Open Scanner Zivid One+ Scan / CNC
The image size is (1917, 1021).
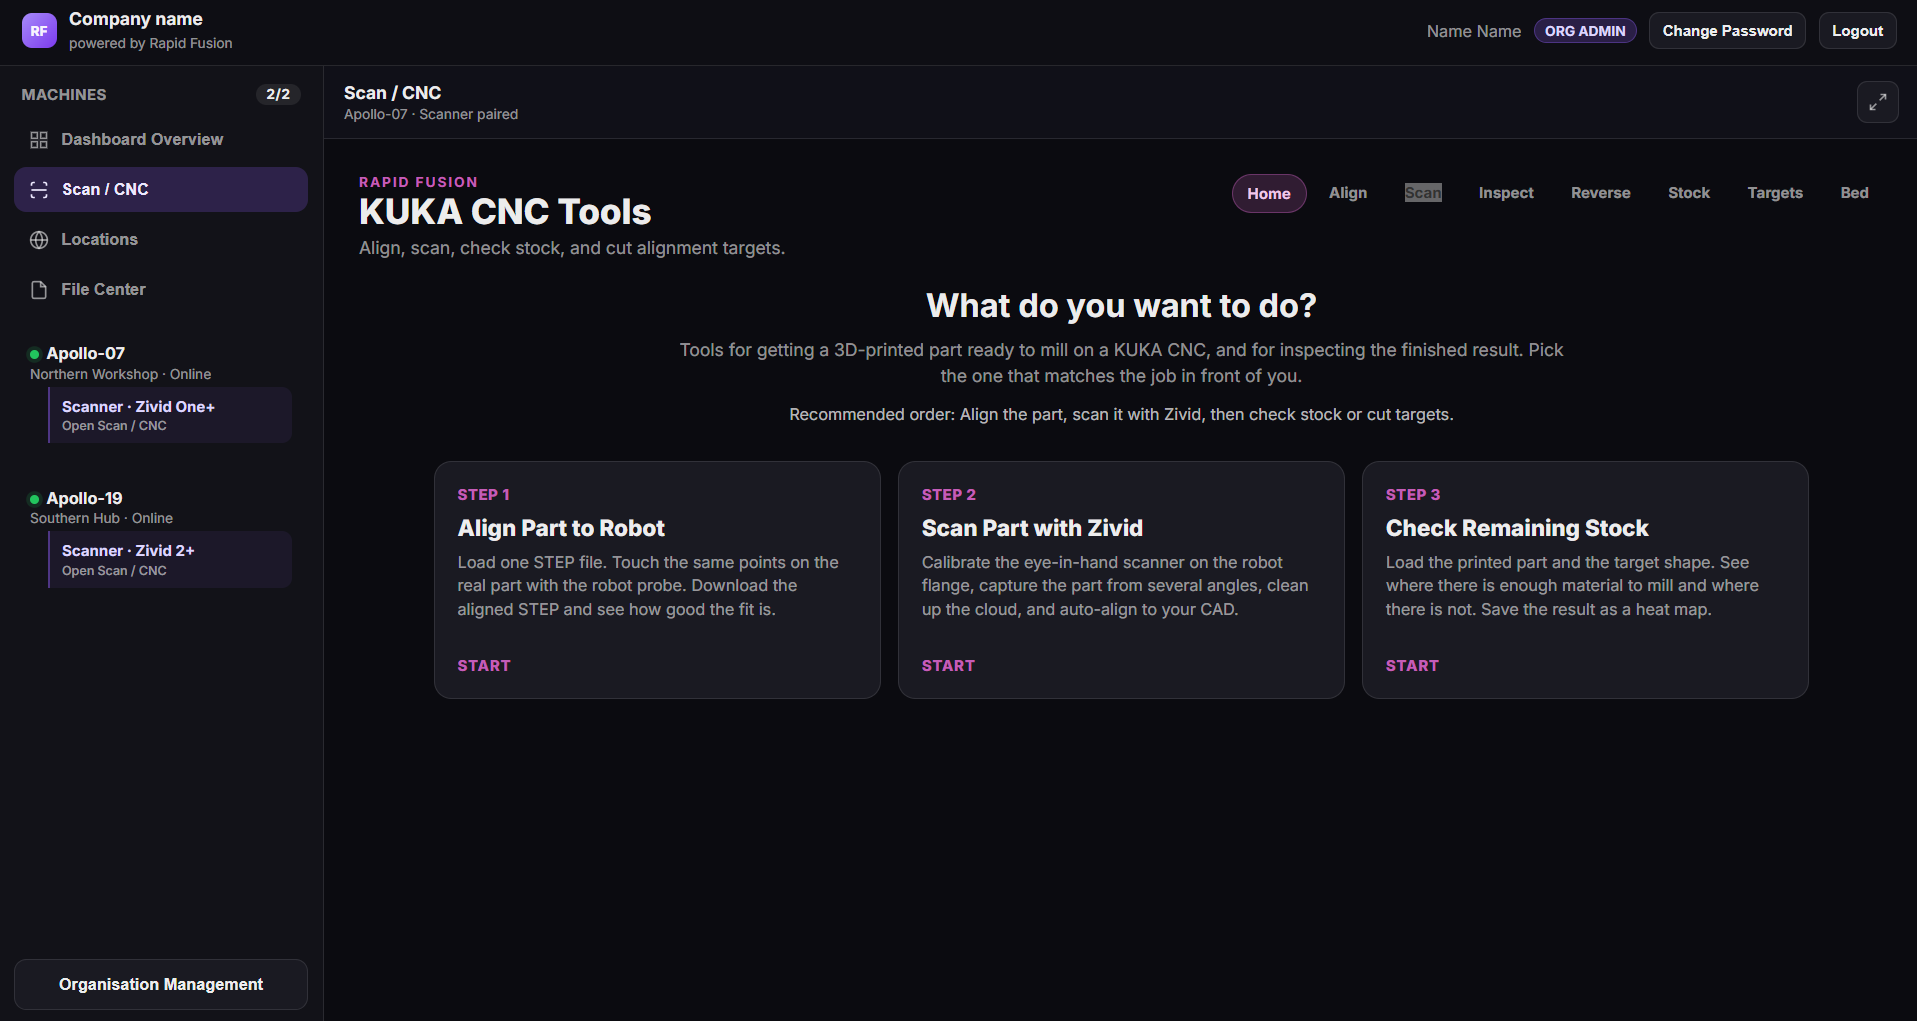coord(170,416)
